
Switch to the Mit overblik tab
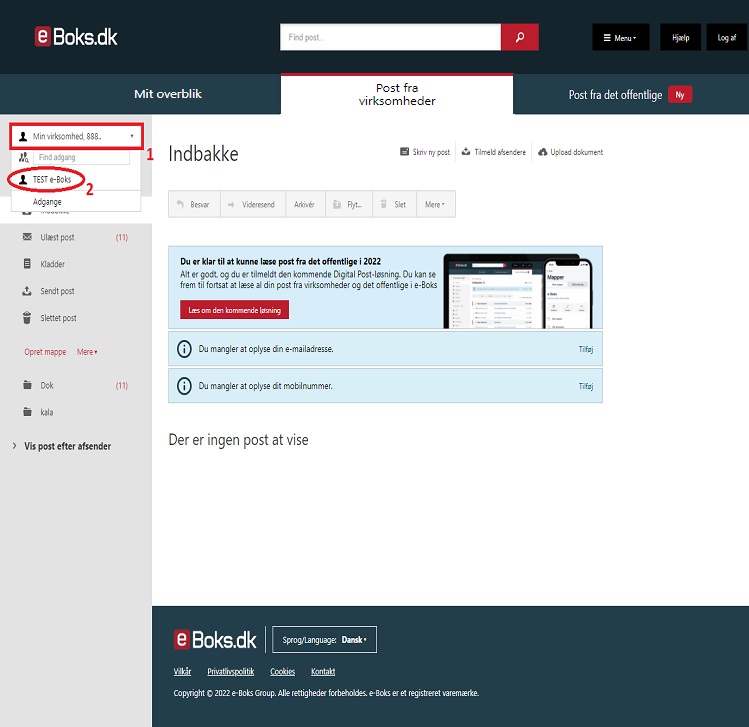tap(168, 94)
